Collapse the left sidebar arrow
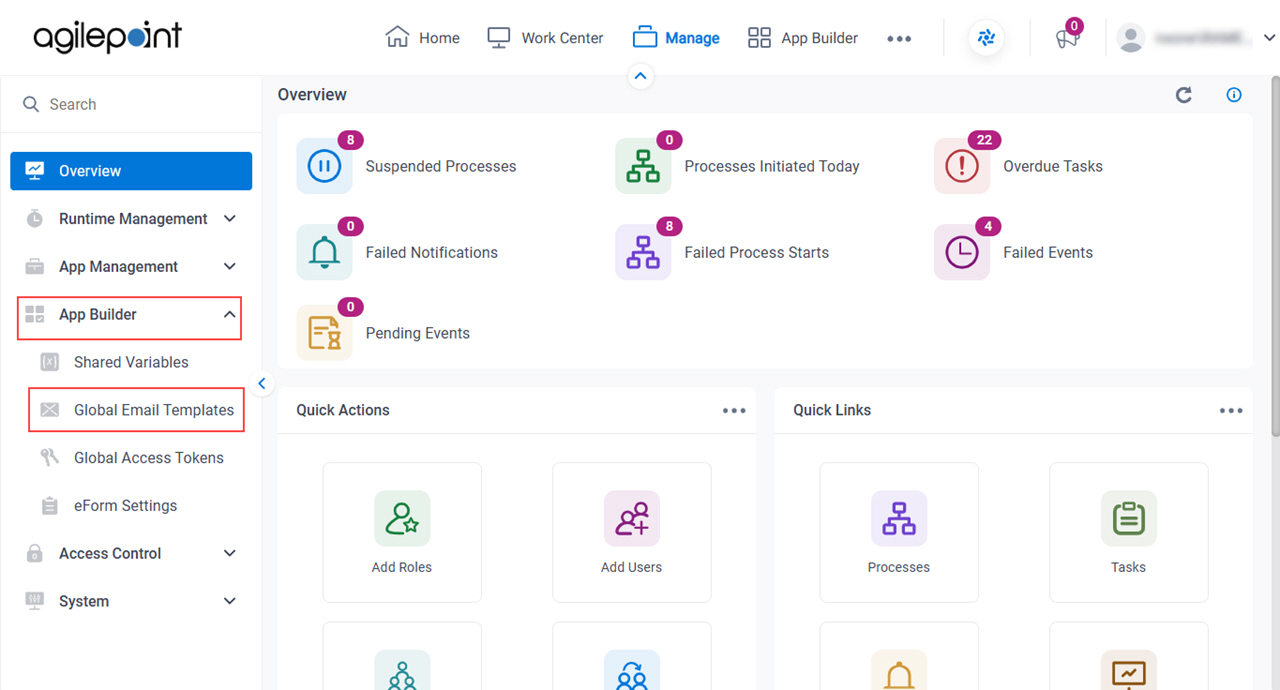Image resolution: width=1280 pixels, height=690 pixels. pyautogui.click(x=262, y=383)
